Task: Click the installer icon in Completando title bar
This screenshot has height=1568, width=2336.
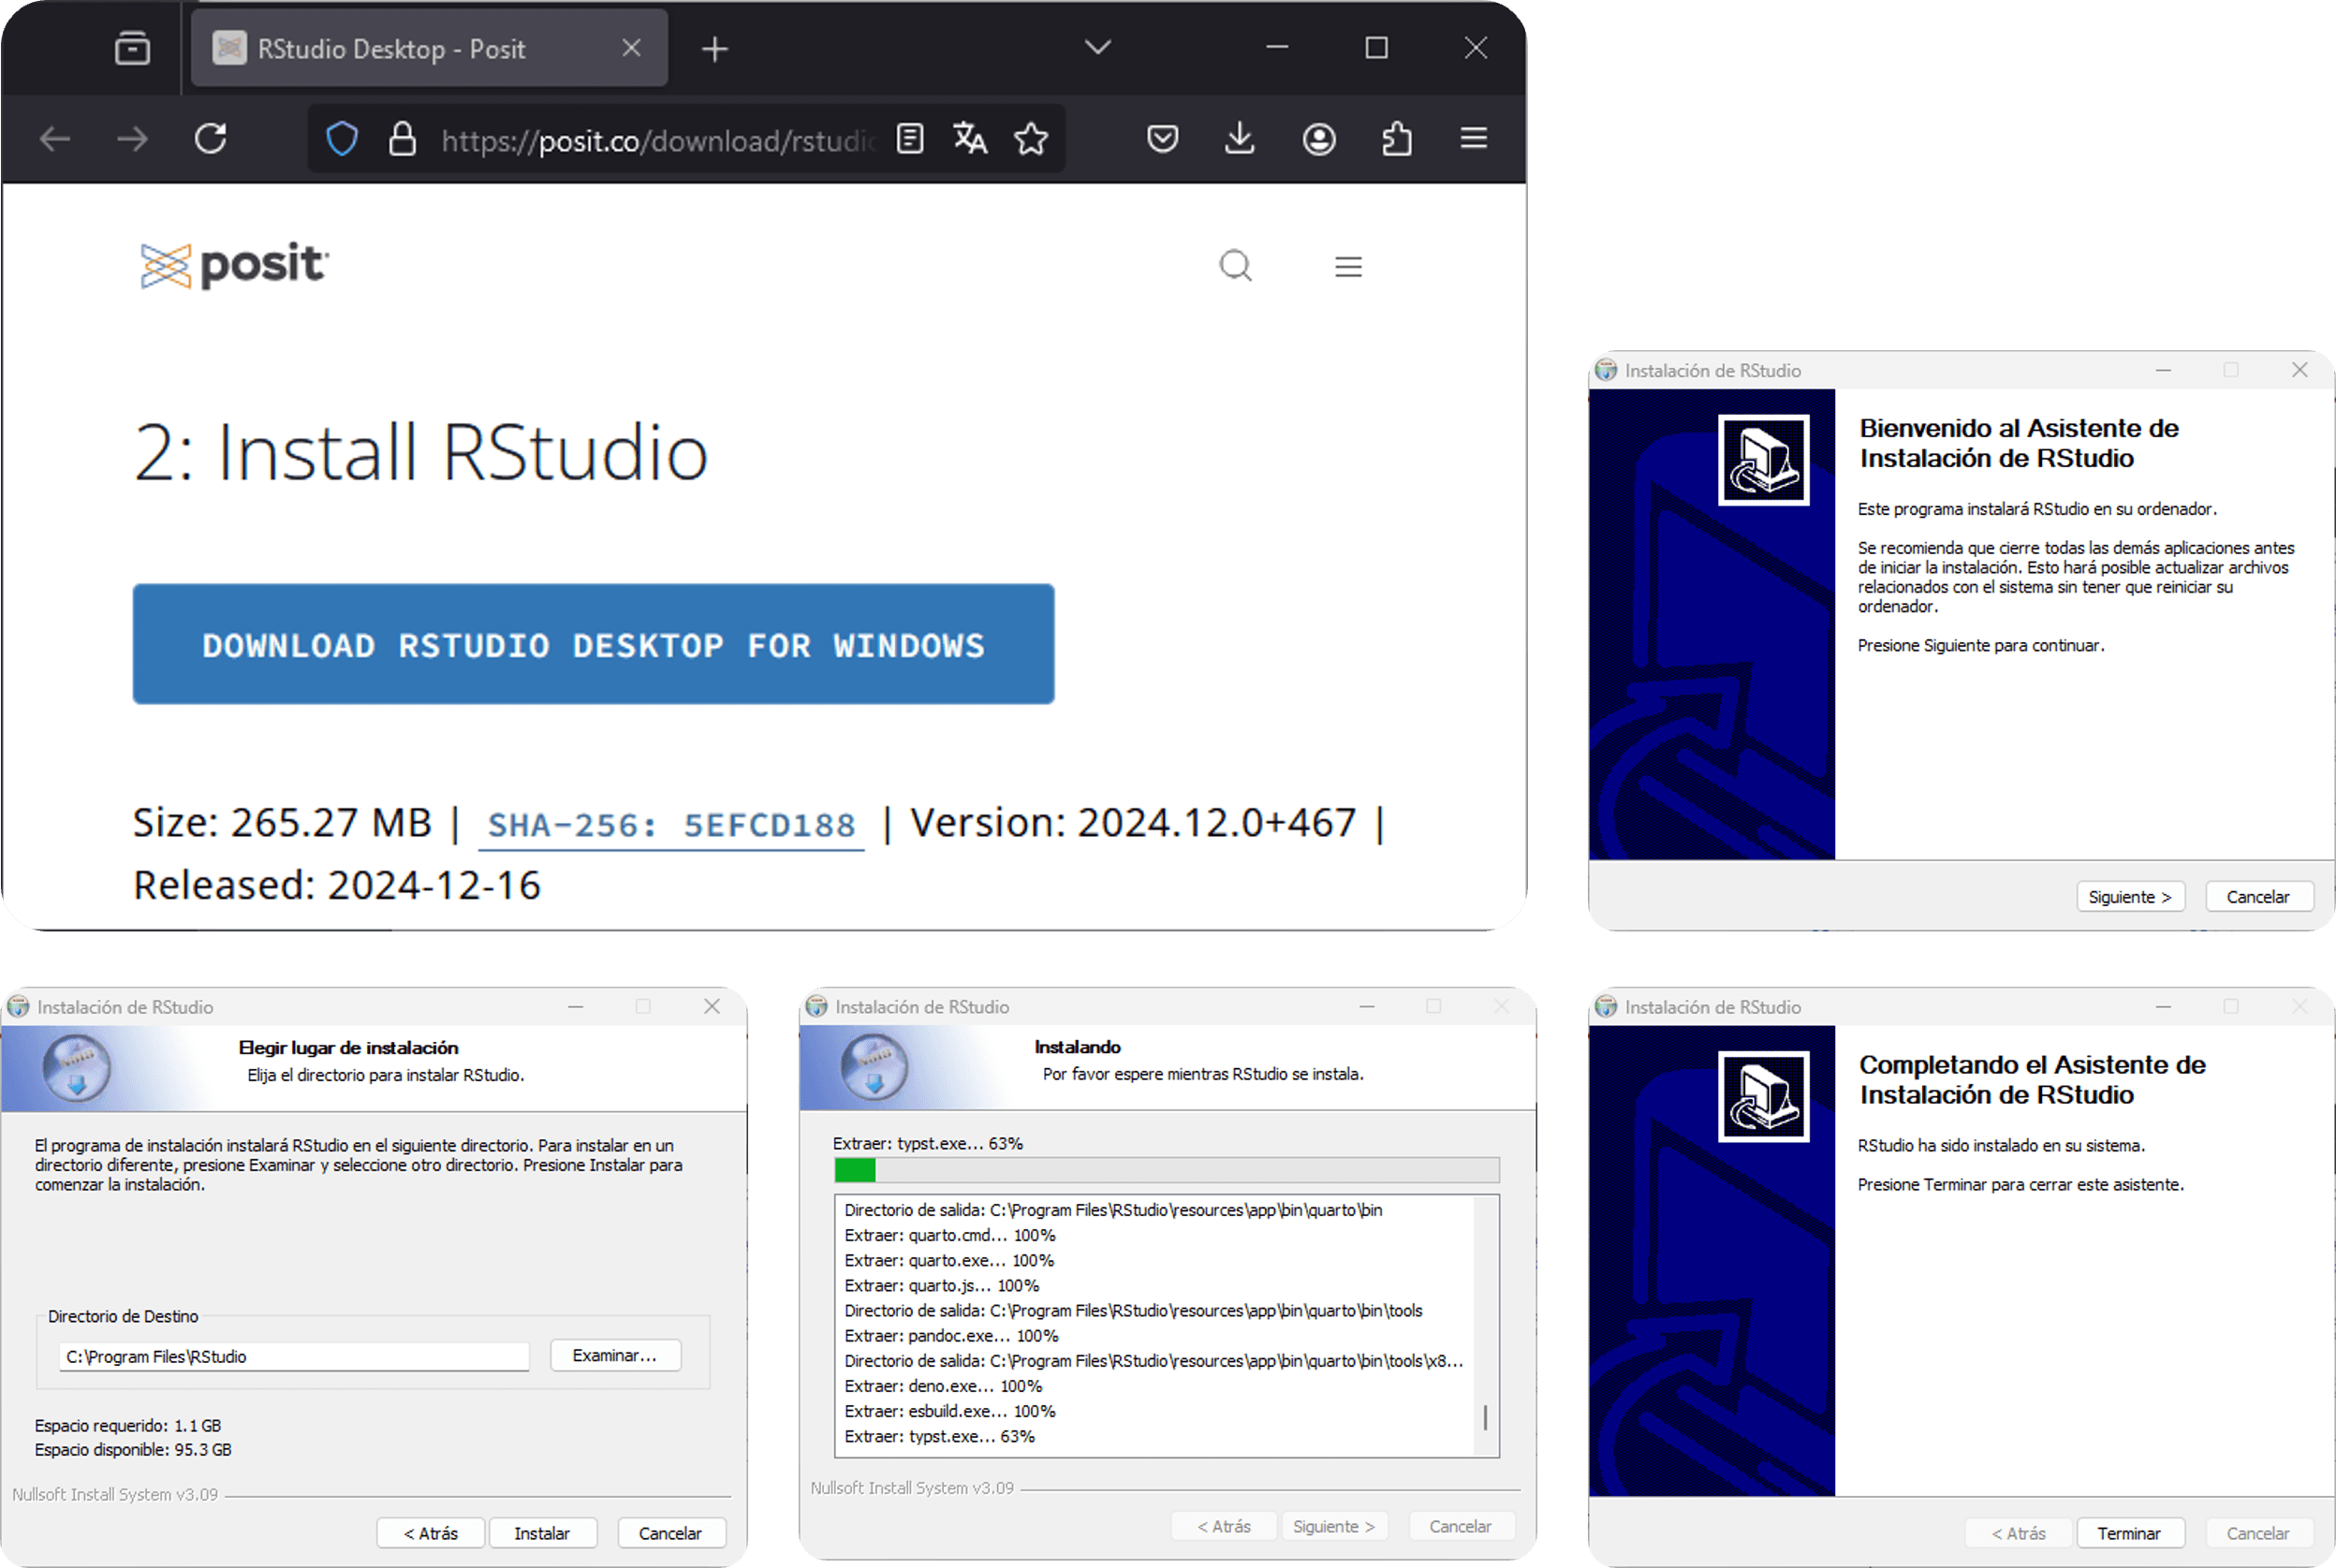Action: click(1606, 1006)
